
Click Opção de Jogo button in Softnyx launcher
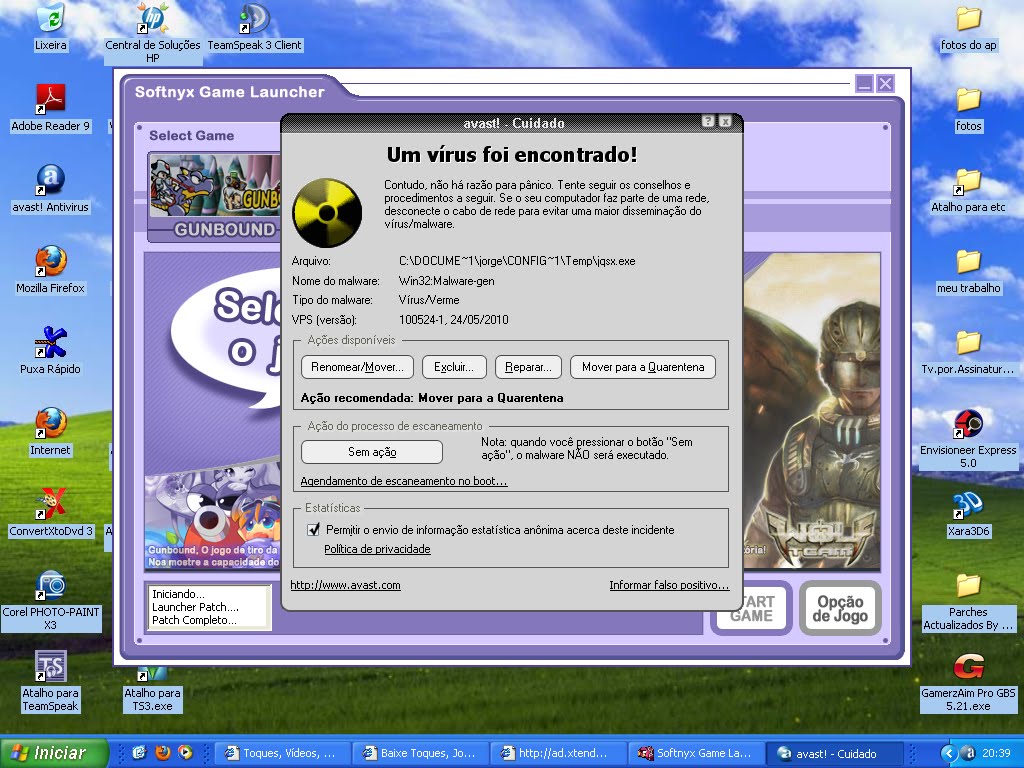click(x=840, y=608)
